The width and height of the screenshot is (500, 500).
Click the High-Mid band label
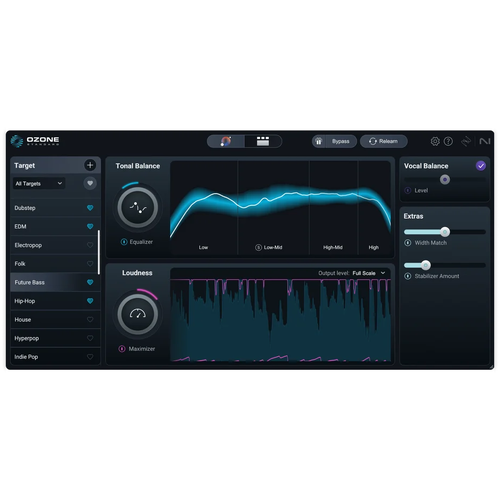(x=333, y=247)
